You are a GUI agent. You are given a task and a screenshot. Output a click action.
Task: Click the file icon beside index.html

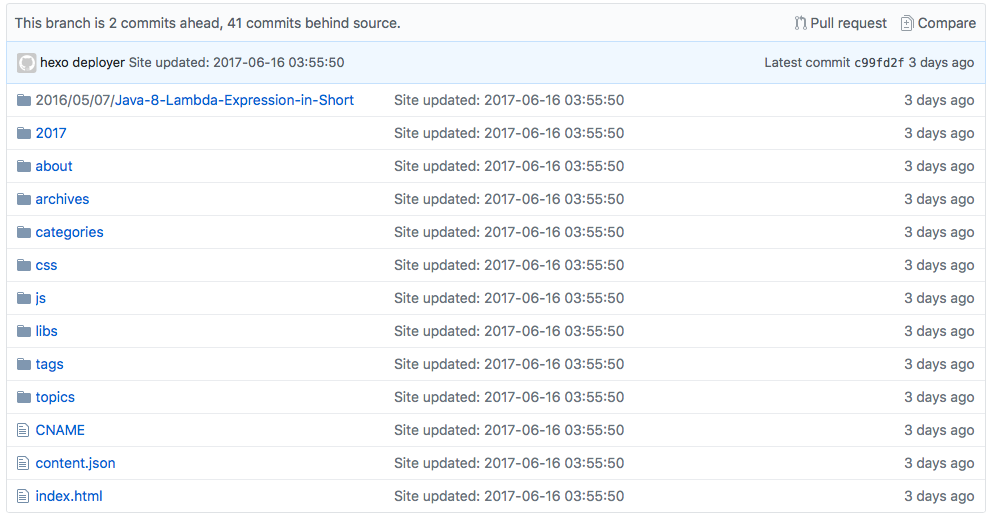coord(23,496)
